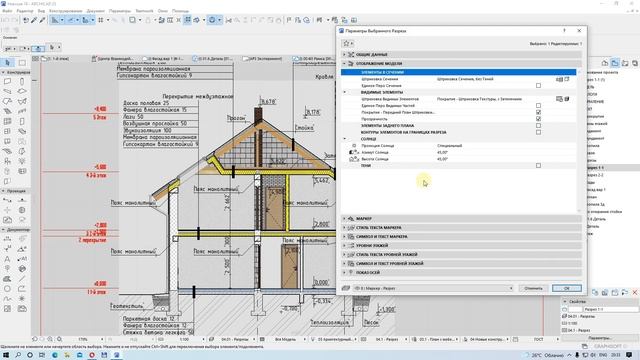Expand the Показ Осей section
This screenshot has height=360, width=640.
(461, 273)
